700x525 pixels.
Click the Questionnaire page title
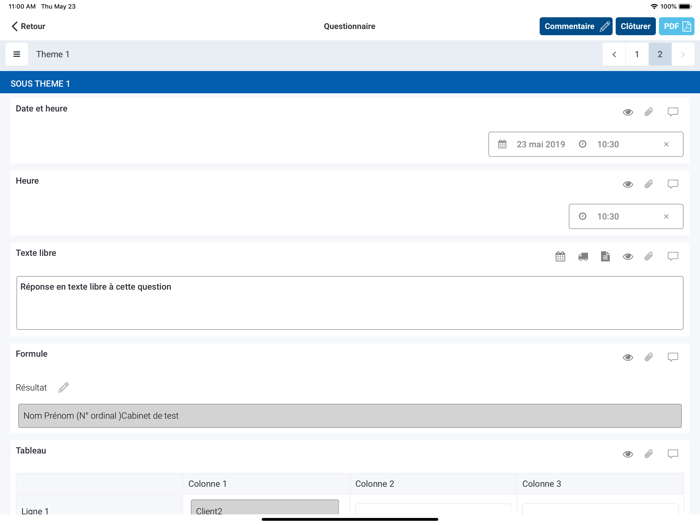pyautogui.click(x=350, y=26)
